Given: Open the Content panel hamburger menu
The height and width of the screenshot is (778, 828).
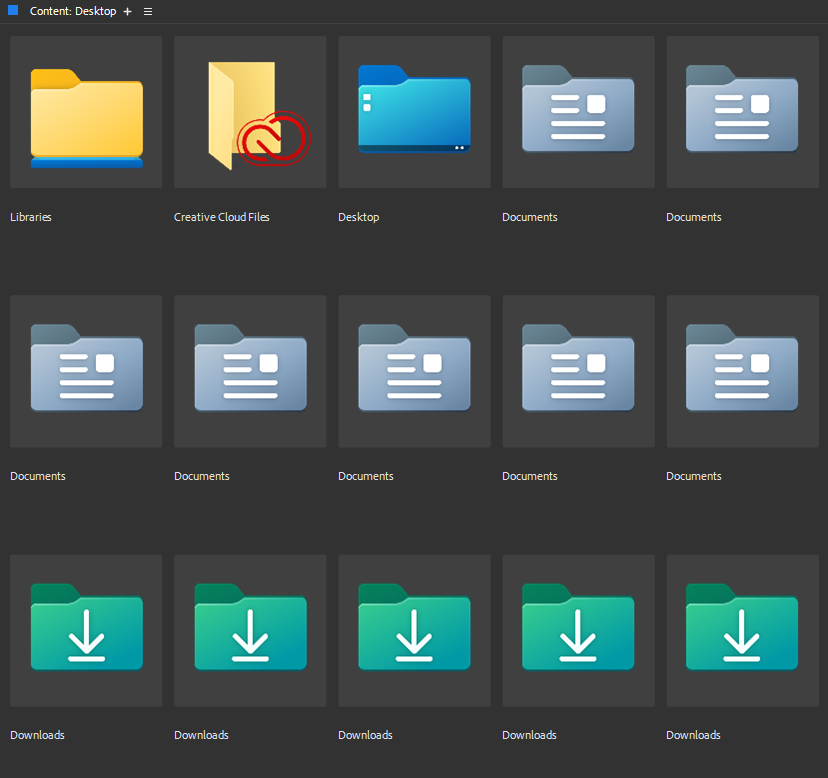Looking at the screenshot, I should point(148,11).
